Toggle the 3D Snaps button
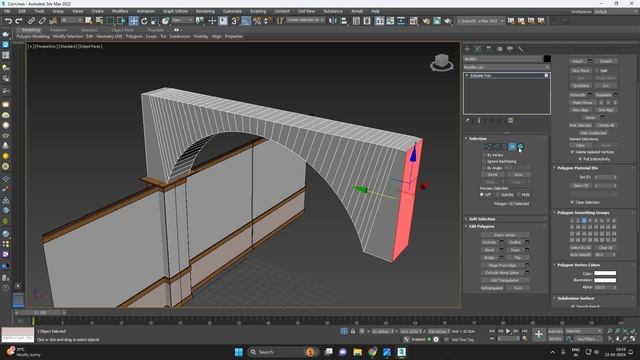Viewport: 640px width, 360px height. (x=235, y=20)
